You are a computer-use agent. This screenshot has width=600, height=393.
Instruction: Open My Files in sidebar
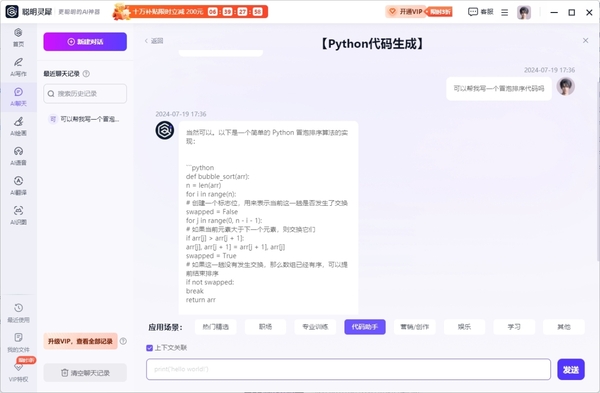coord(18,342)
